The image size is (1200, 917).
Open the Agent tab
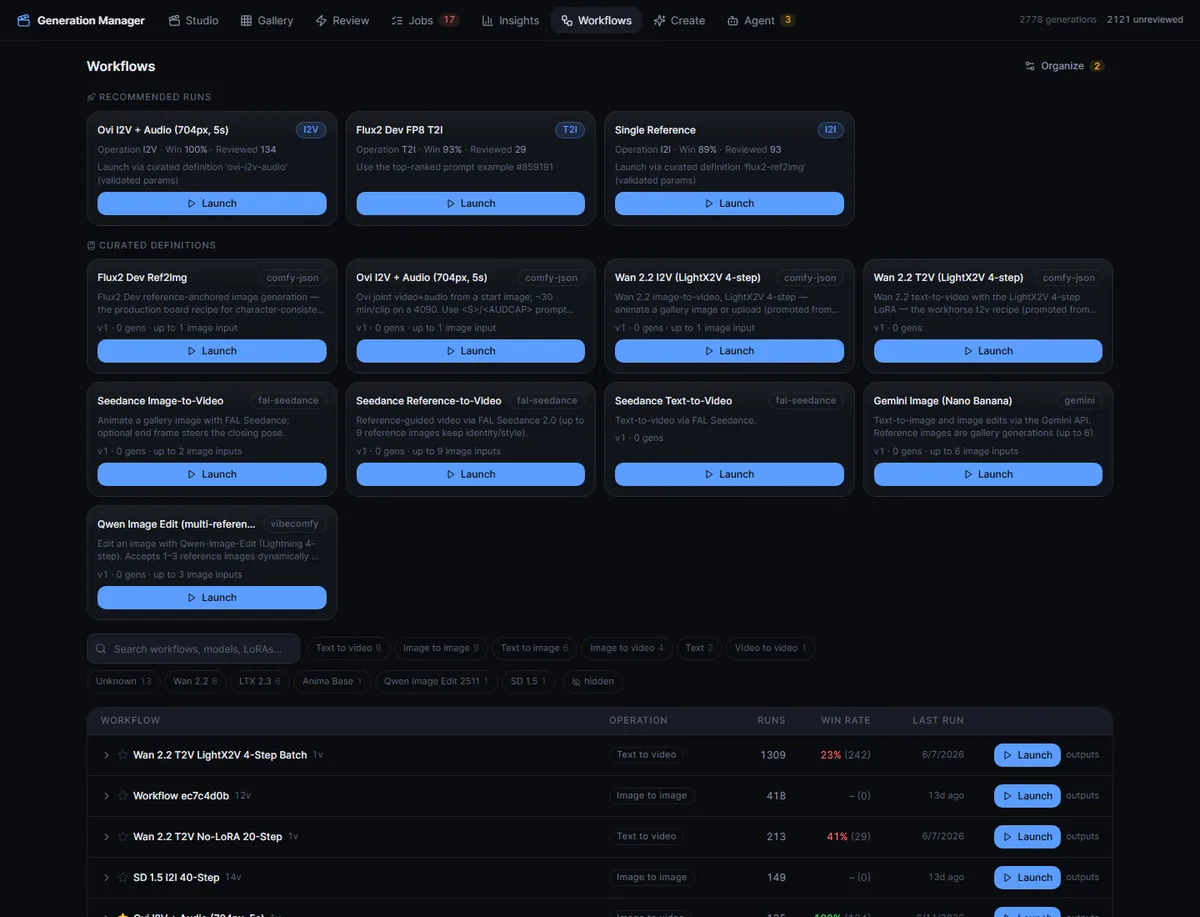[x=761, y=20]
